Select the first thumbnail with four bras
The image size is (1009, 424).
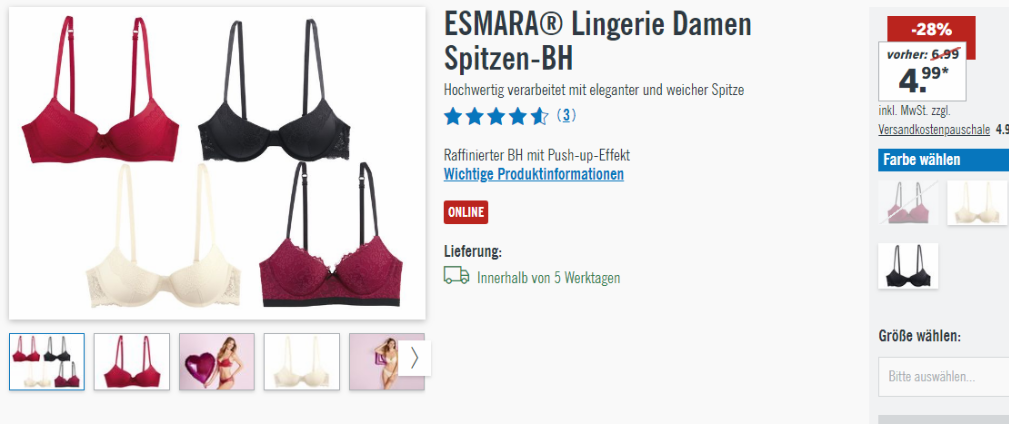[x=47, y=362]
